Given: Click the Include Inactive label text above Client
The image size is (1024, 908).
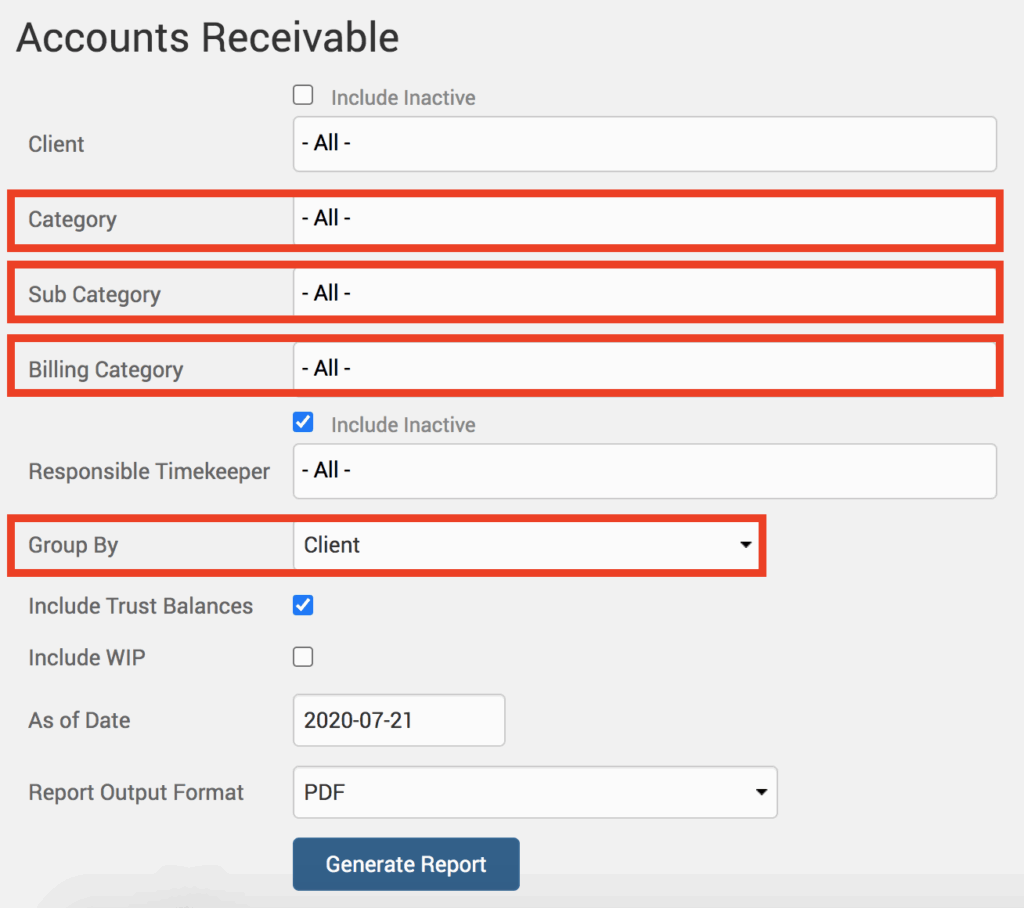Looking at the screenshot, I should point(403,98).
